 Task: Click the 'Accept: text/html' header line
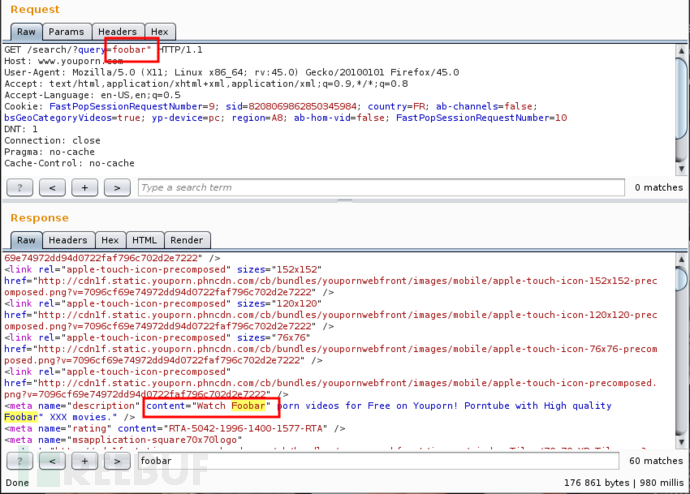[x=206, y=84]
